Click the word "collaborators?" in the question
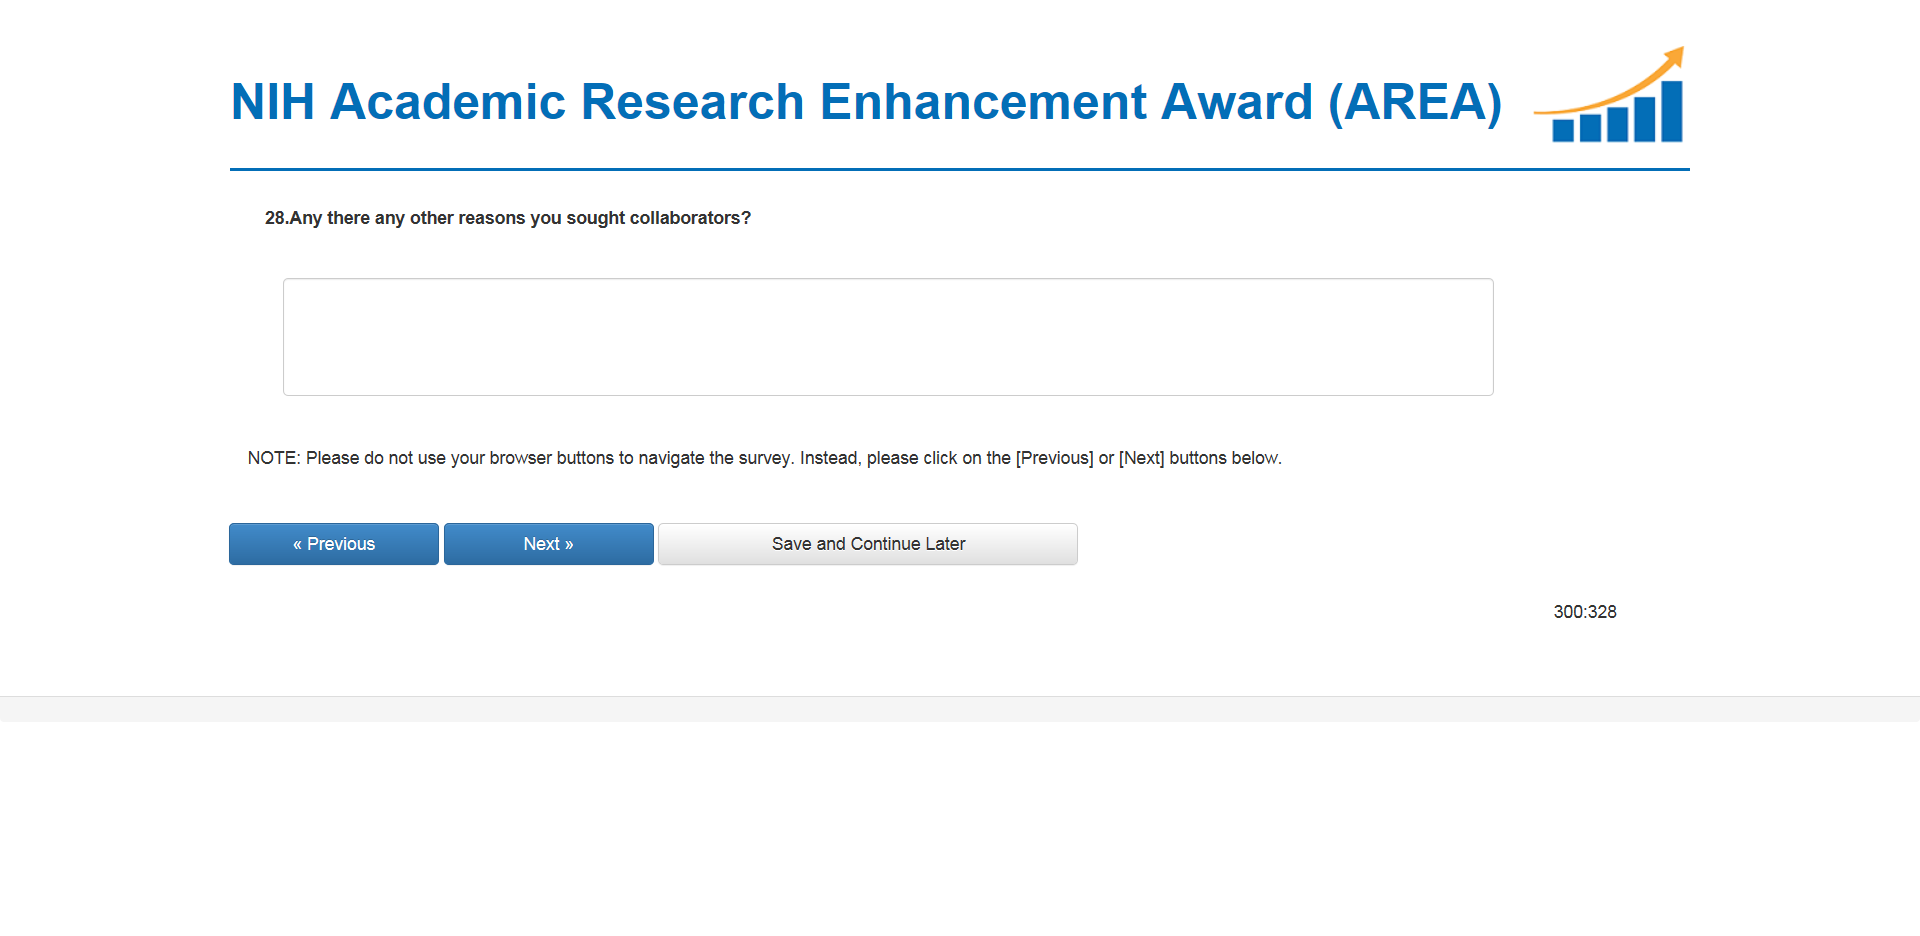Viewport: 1920px width, 936px height. point(690,218)
